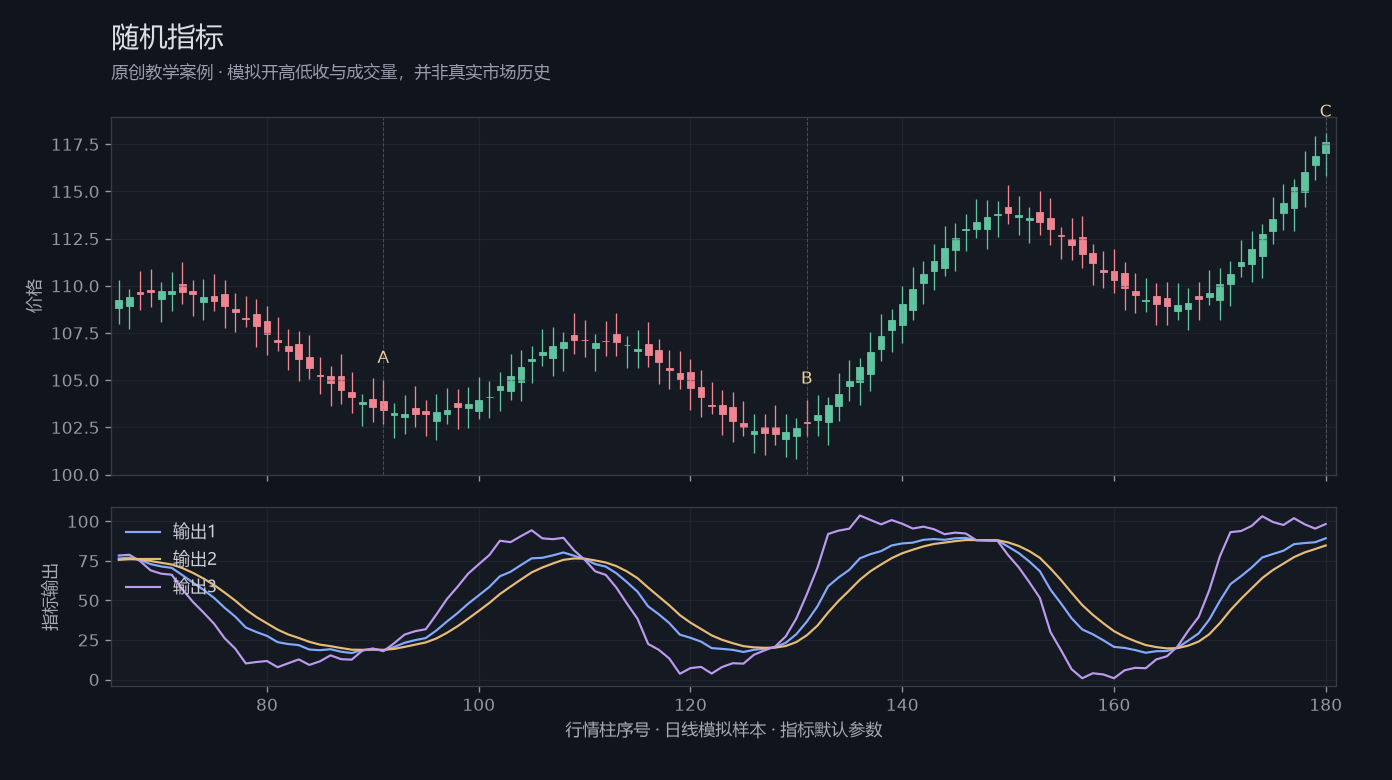Click the 107.5 price axis tick
1392x780 pixels.
click(75, 334)
